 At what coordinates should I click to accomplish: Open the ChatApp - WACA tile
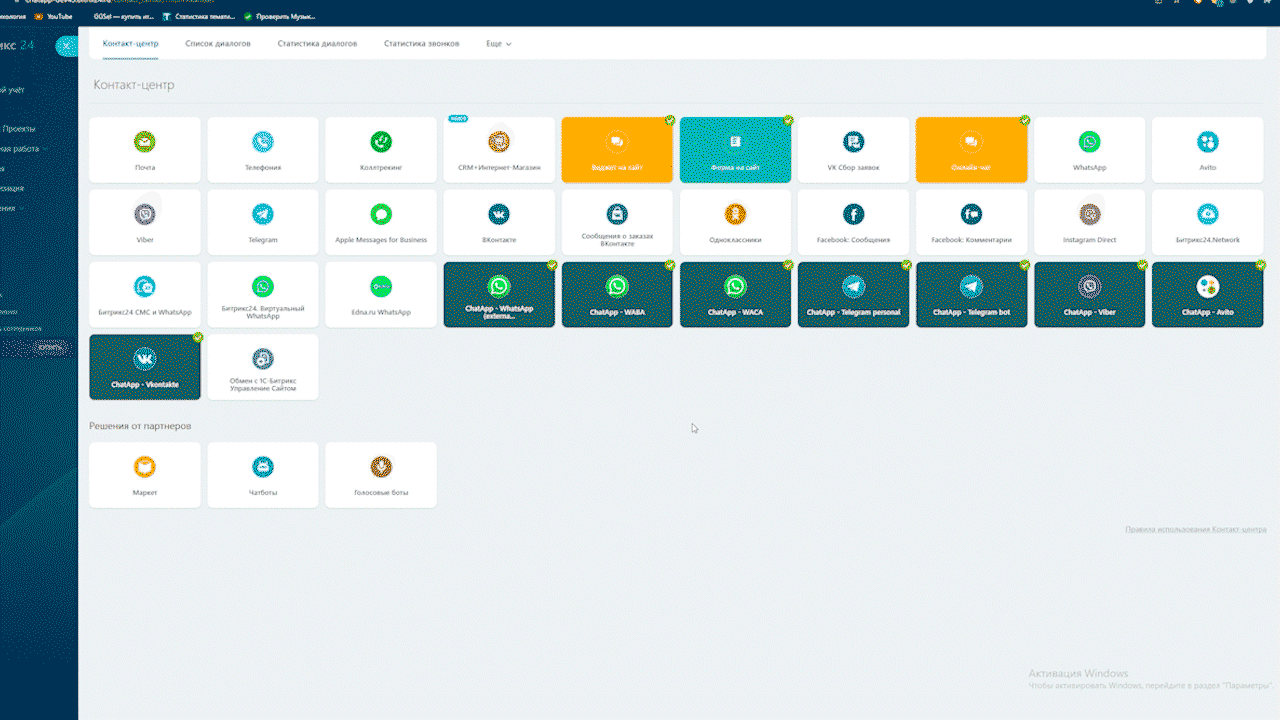click(x=735, y=295)
